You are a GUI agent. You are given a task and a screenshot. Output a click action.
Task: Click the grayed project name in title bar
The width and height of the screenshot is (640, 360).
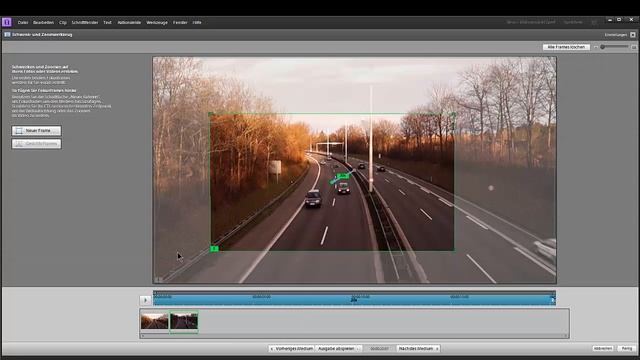pos(531,22)
